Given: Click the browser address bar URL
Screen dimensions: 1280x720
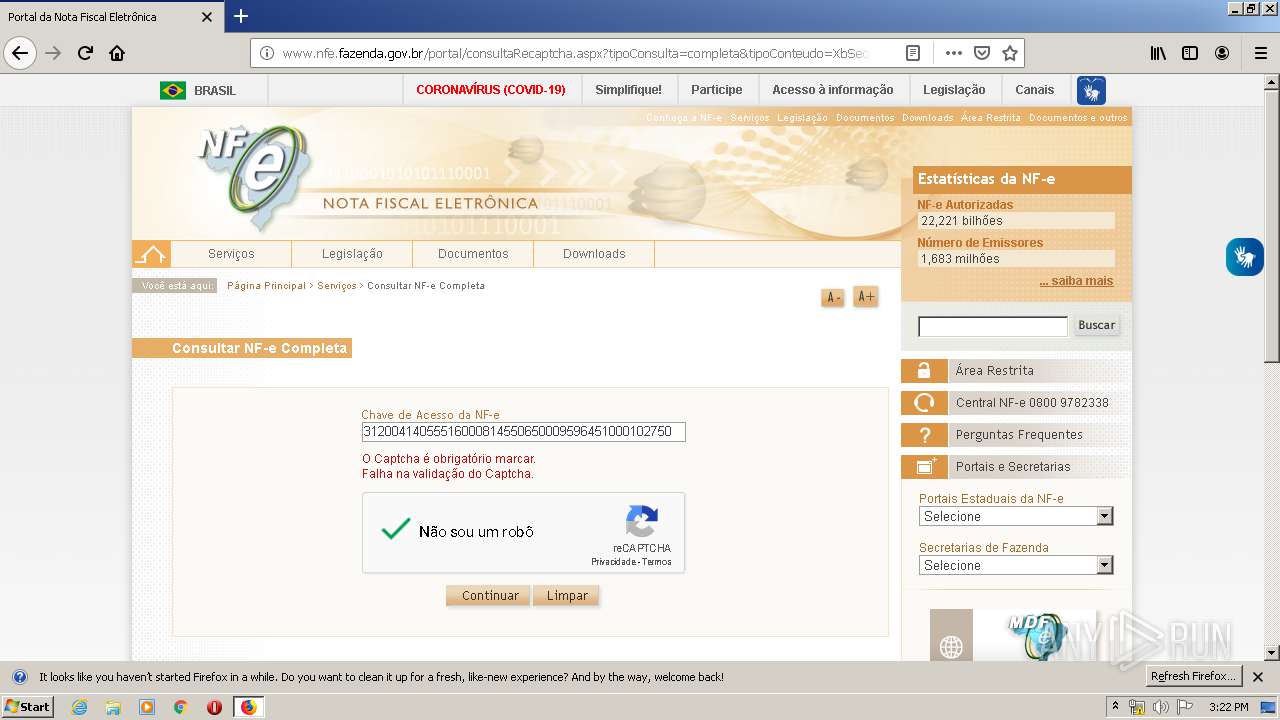Looking at the screenshot, I should tap(575, 53).
